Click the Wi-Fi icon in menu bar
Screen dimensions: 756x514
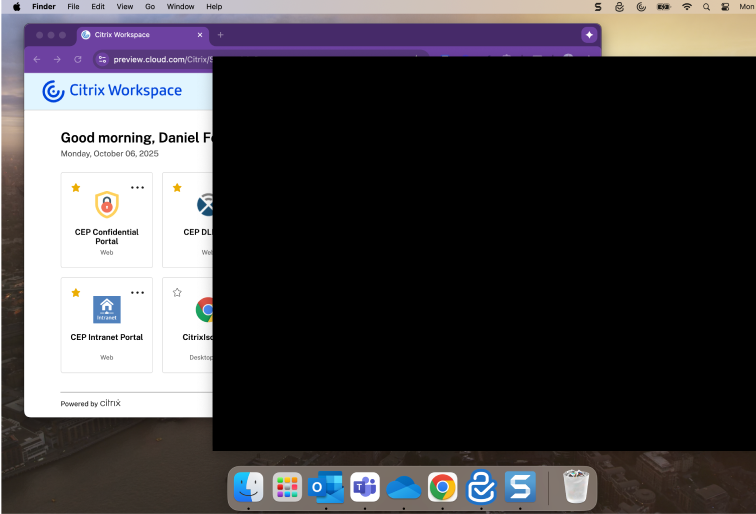pyautogui.click(x=686, y=7)
